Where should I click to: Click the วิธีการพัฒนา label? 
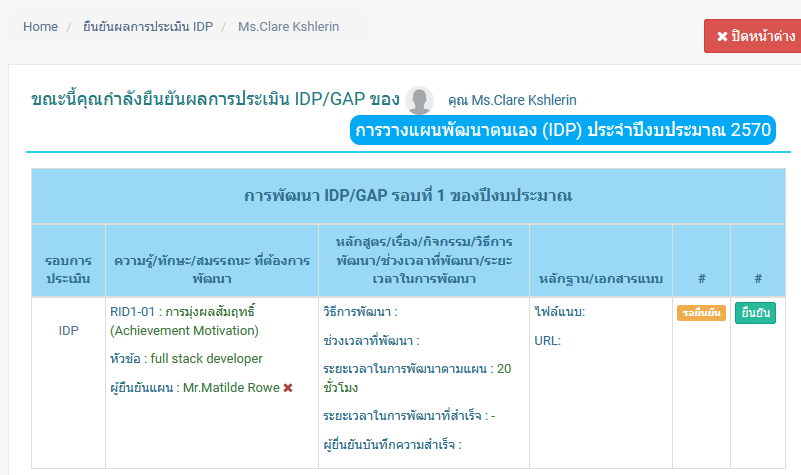[x=360, y=312]
